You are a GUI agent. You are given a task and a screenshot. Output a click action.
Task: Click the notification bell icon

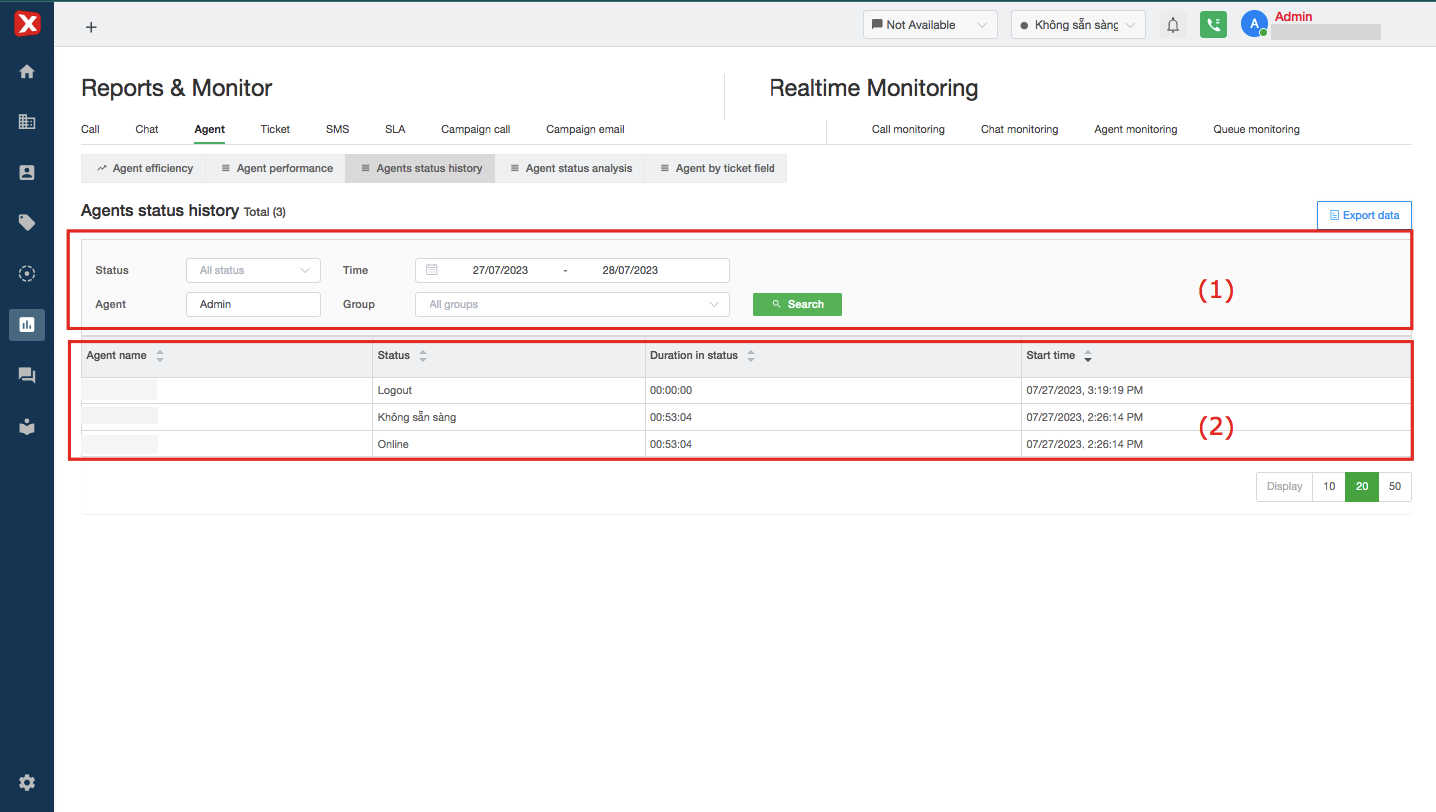coord(1173,25)
